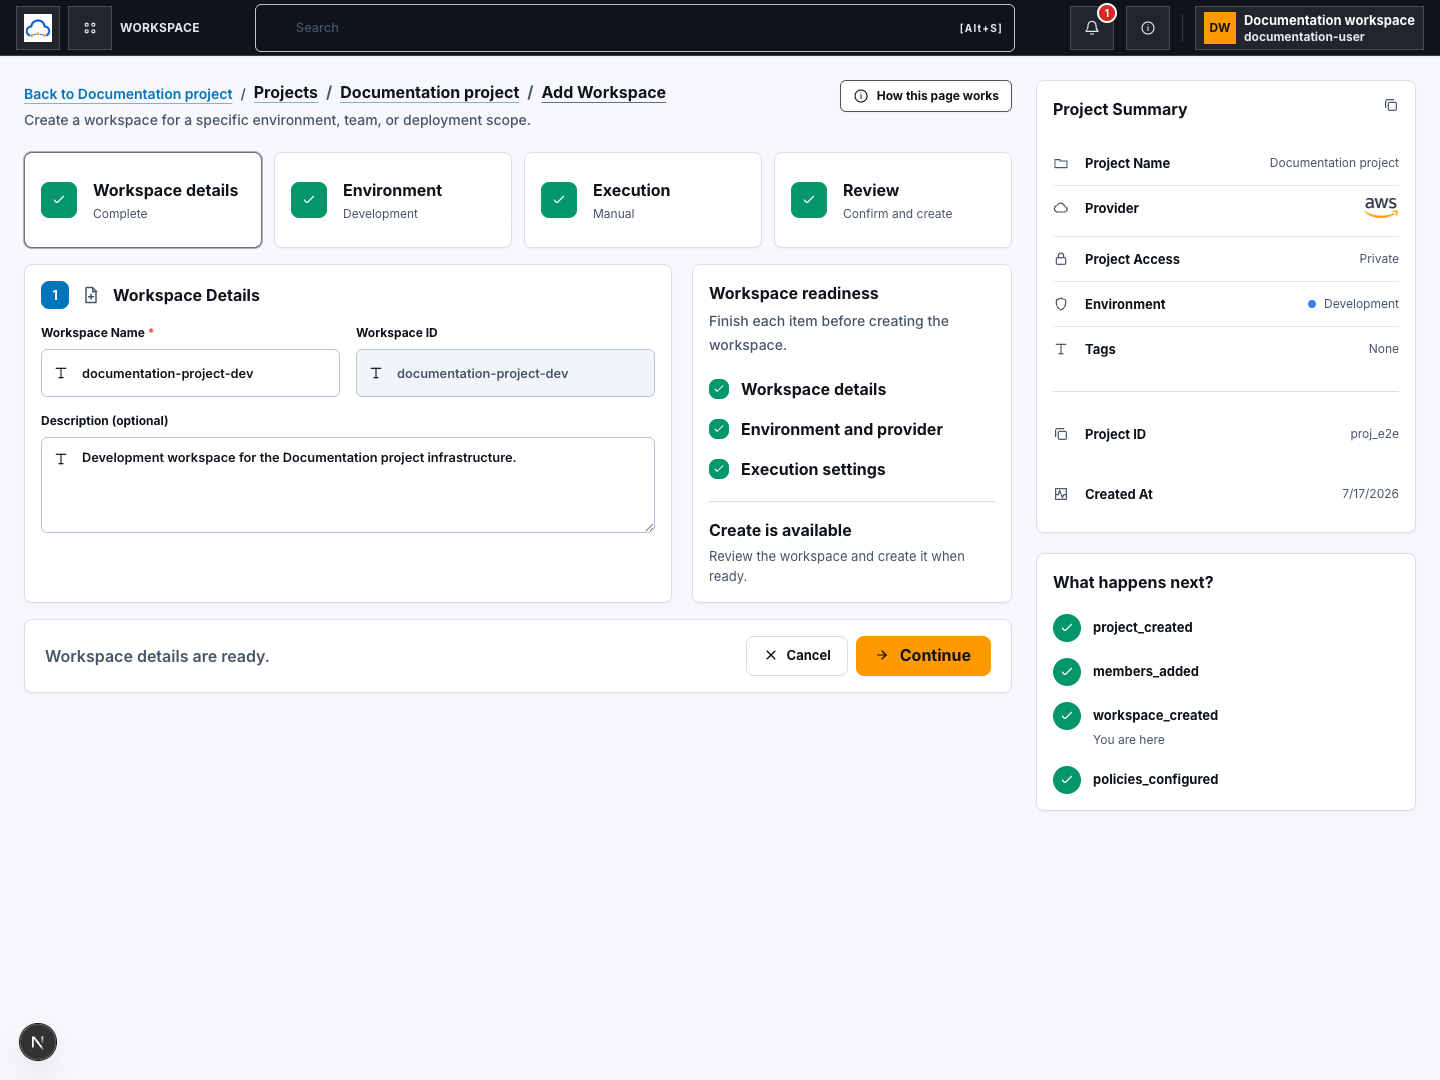The image size is (1440, 1080).
Task: Select the Workspace details step
Action: pos(143,200)
